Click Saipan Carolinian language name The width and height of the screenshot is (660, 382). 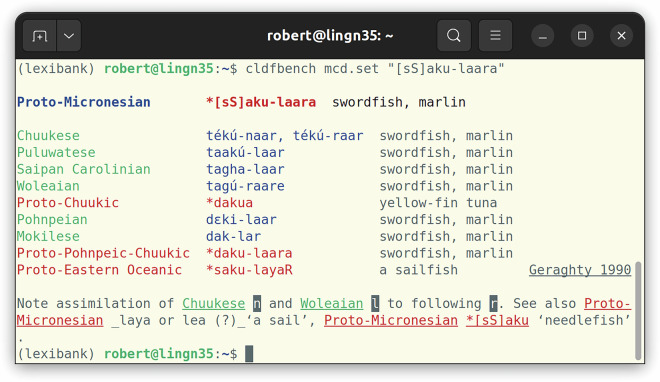point(84,169)
